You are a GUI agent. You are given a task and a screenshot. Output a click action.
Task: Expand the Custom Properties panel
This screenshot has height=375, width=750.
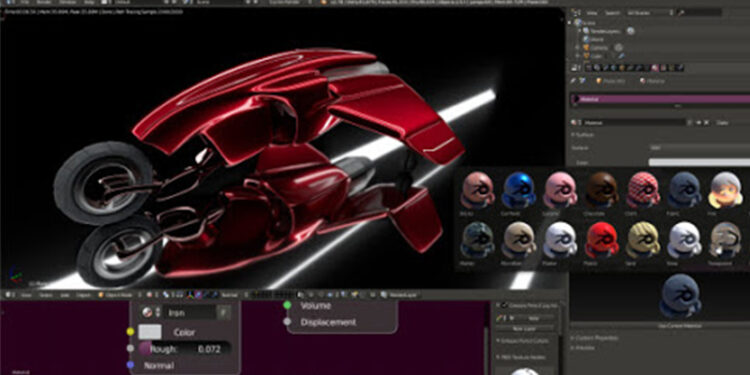coord(595,338)
